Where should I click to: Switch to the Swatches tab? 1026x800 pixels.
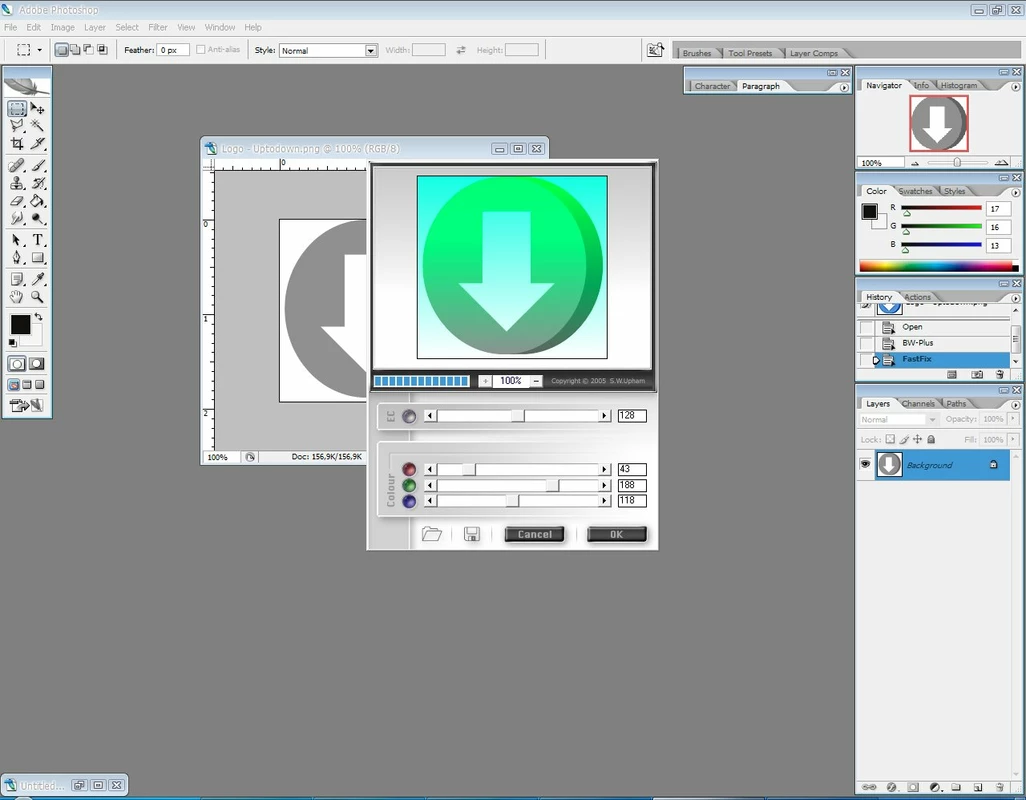point(915,191)
